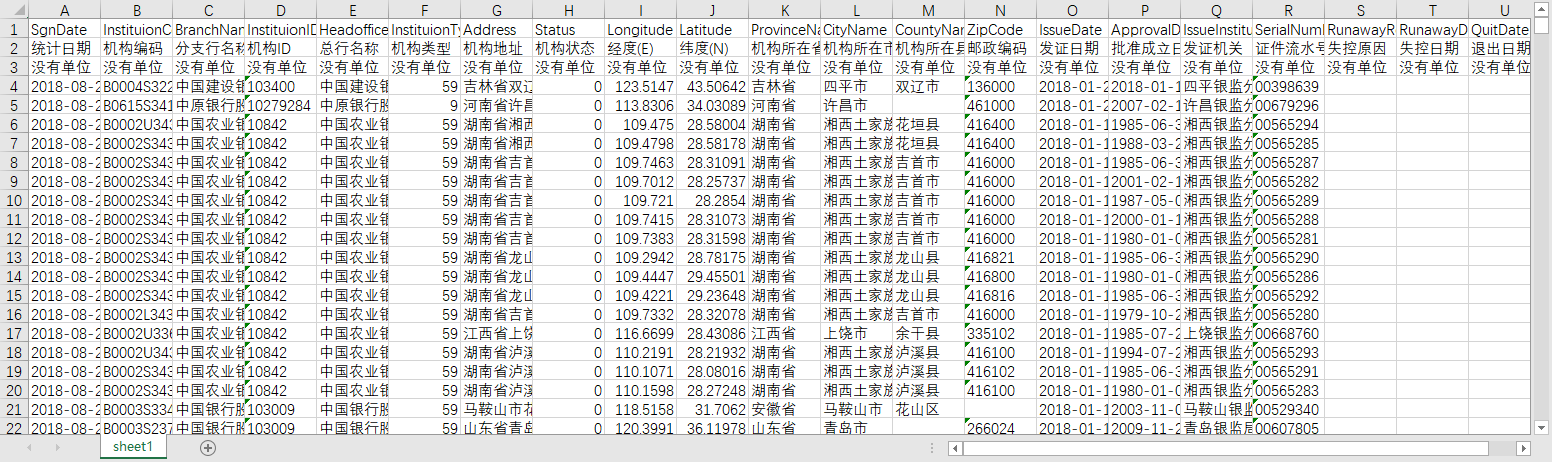Click the horizontal scrollbar right arrow
The height and width of the screenshot is (462, 1552).
coord(1524,448)
